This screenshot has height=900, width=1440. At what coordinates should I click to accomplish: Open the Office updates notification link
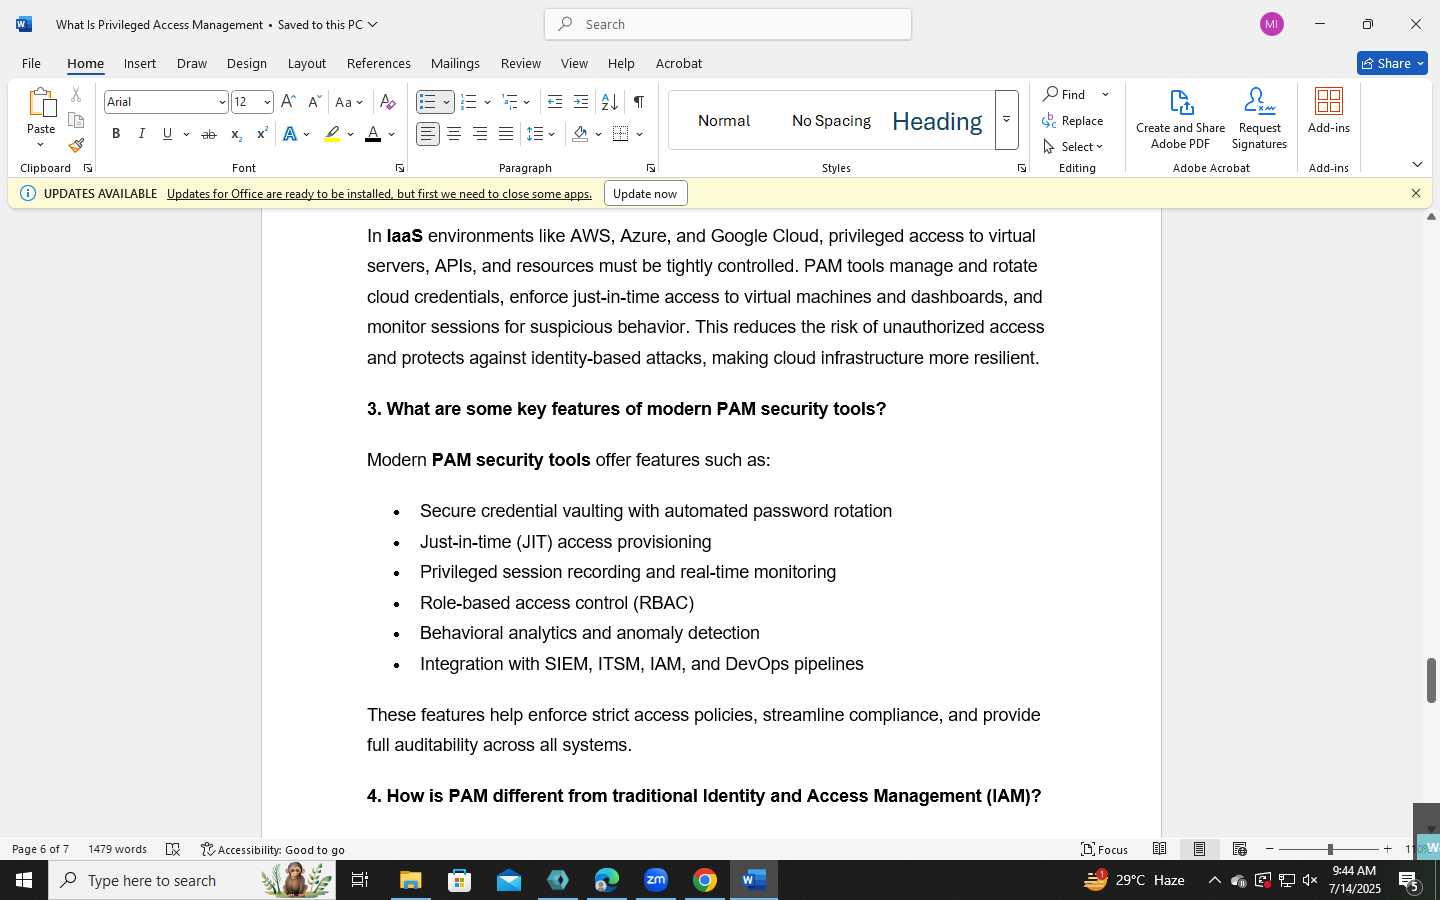(379, 193)
